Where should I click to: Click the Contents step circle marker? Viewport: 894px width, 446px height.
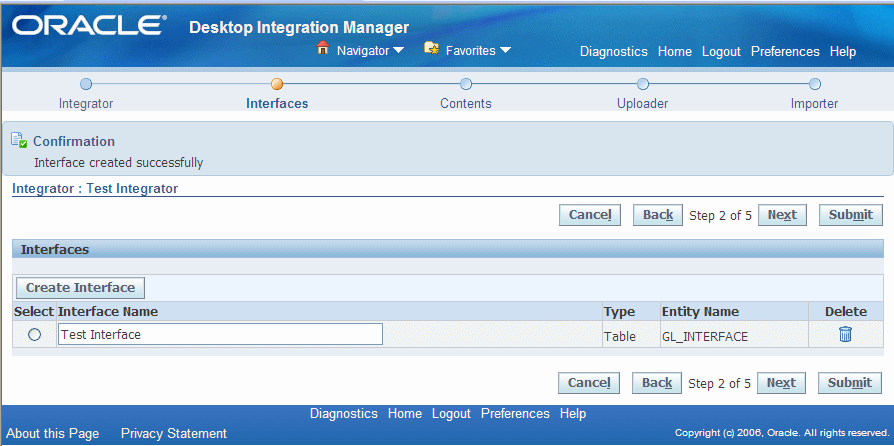[466, 84]
